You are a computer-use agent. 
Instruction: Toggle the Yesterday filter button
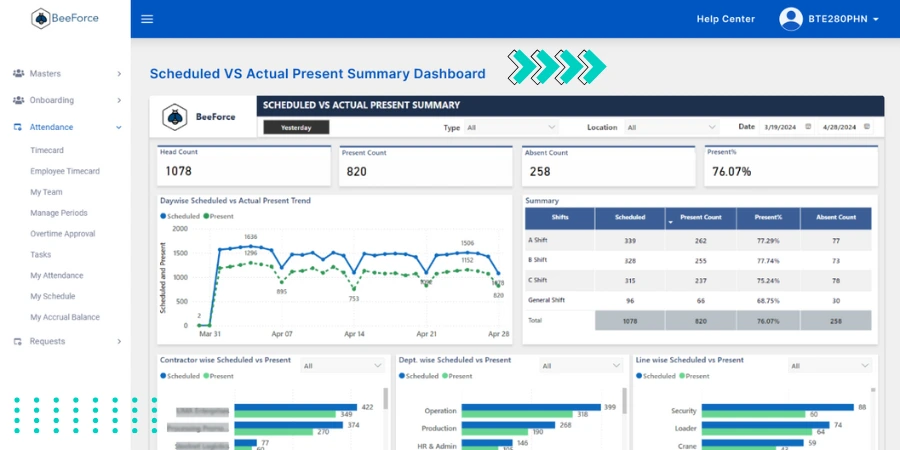[296, 128]
